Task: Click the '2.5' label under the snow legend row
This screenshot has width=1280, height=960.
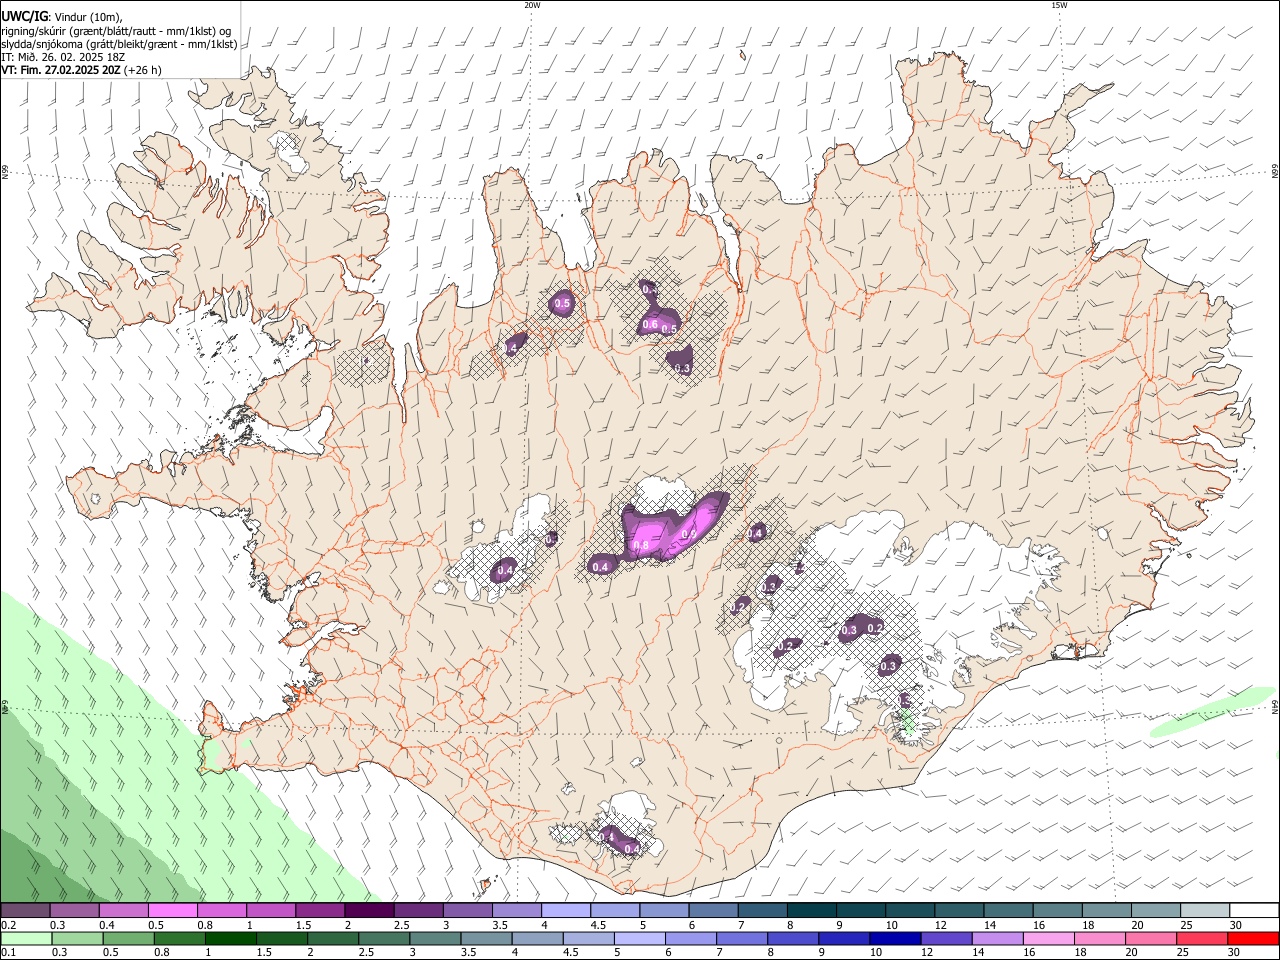Action: click(401, 925)
